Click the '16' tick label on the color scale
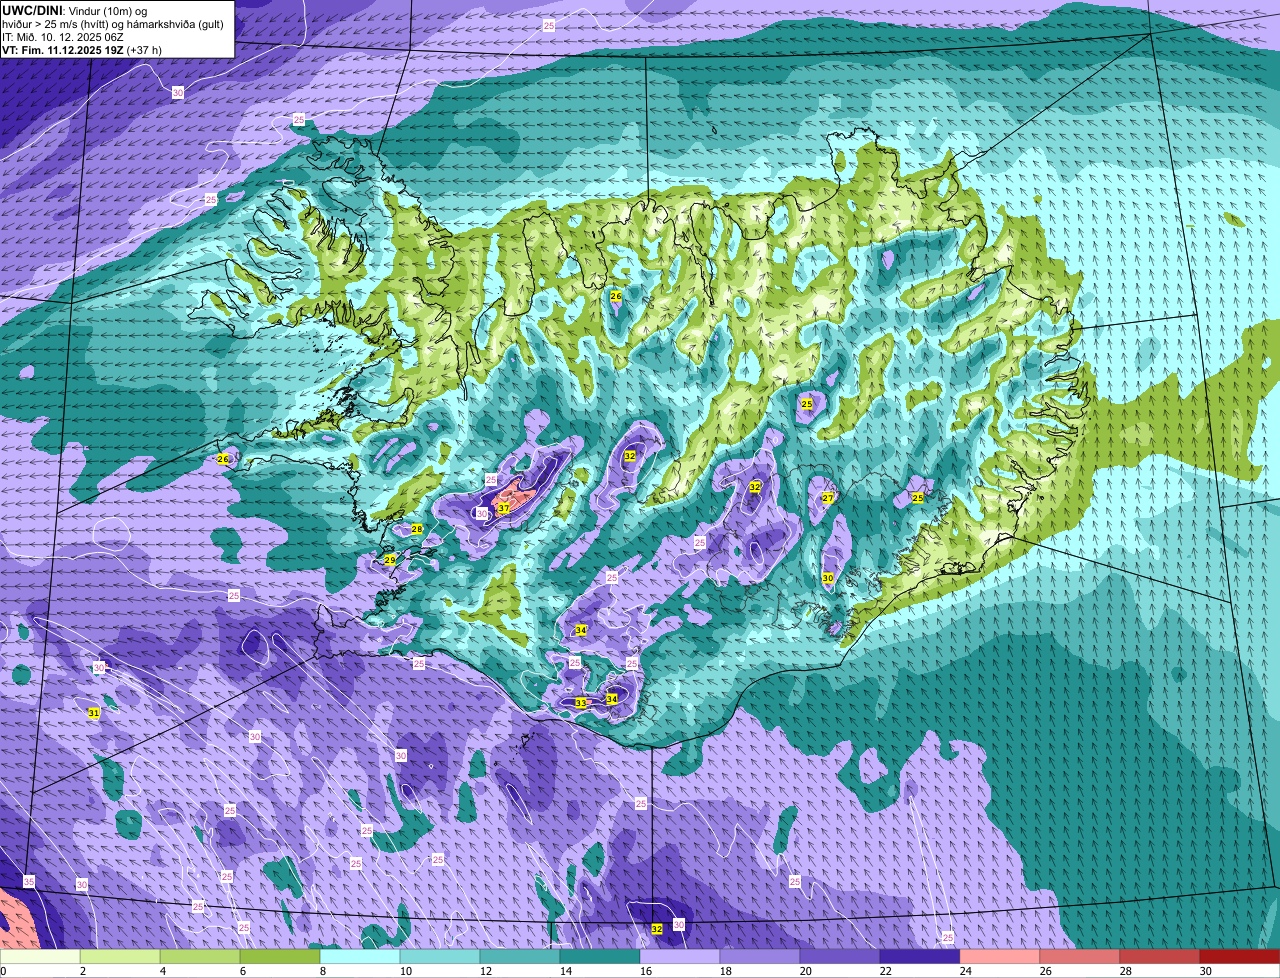This screenshot has height=978, width=1280. (646, 971)
